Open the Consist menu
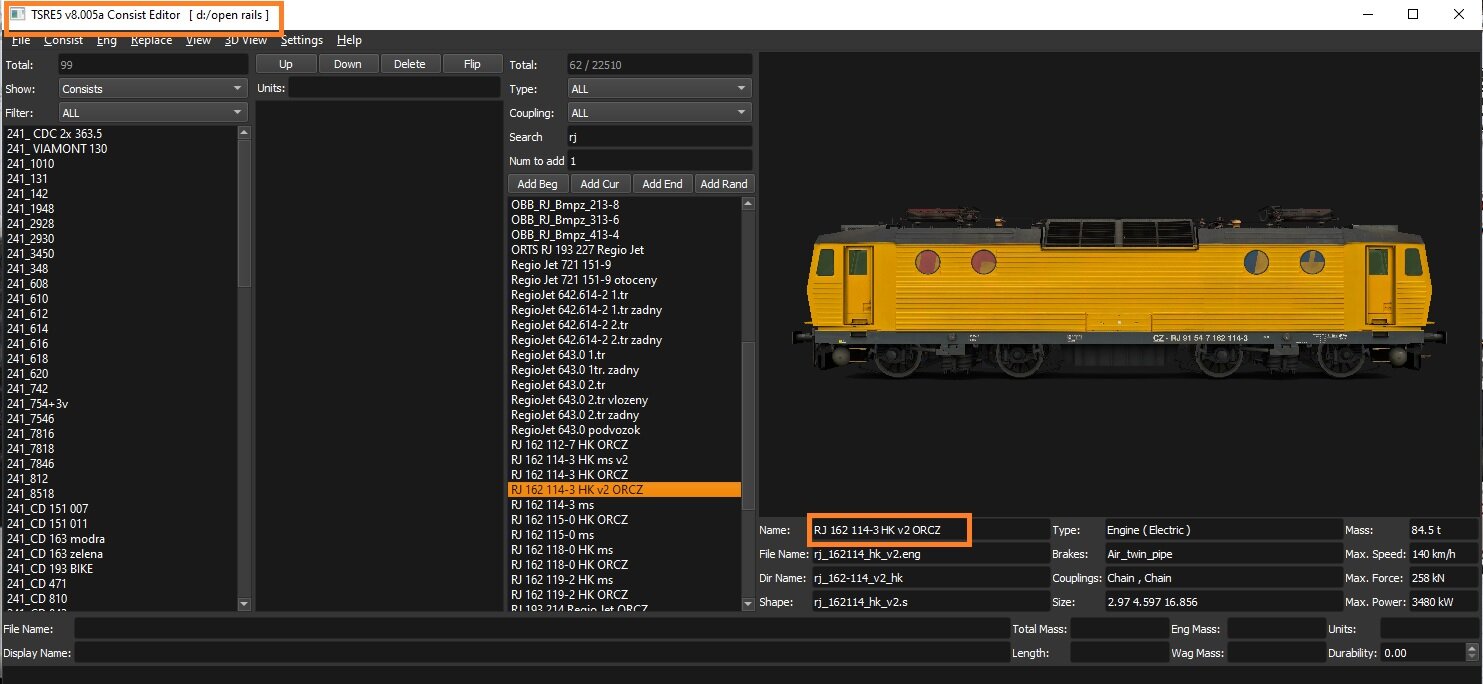The height and width of the screenshot is (684, 1483). pos(63,40)
